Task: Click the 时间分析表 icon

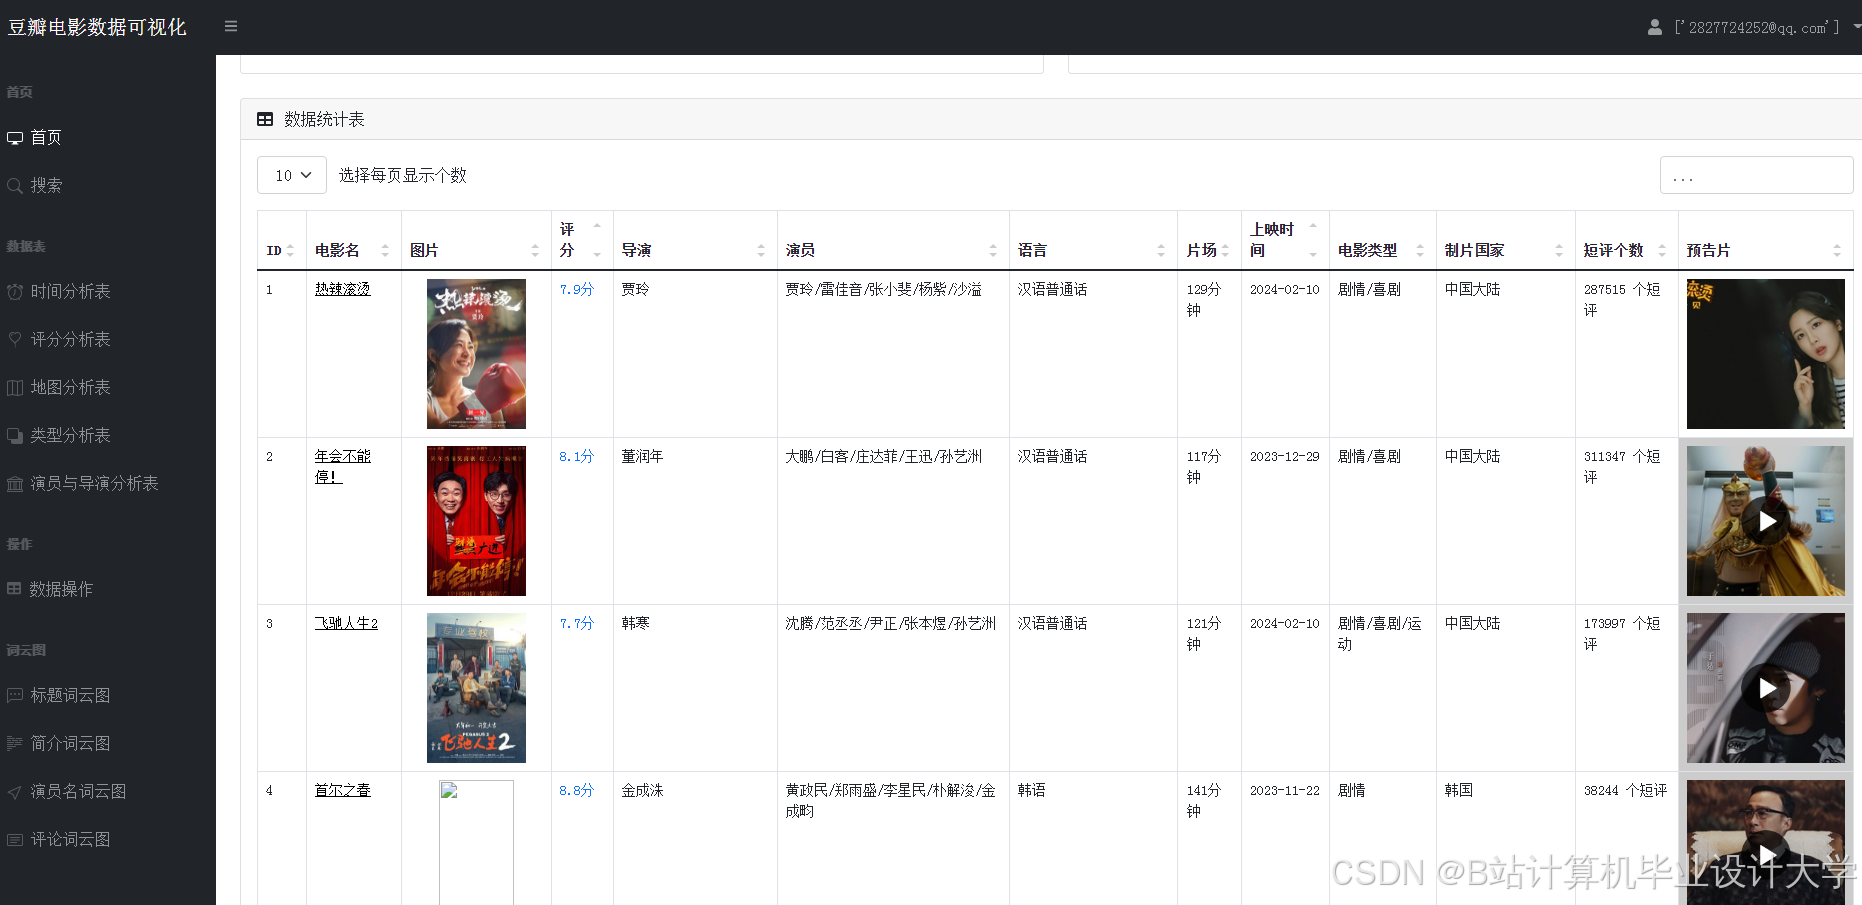Action: click(x=15, y=292)
